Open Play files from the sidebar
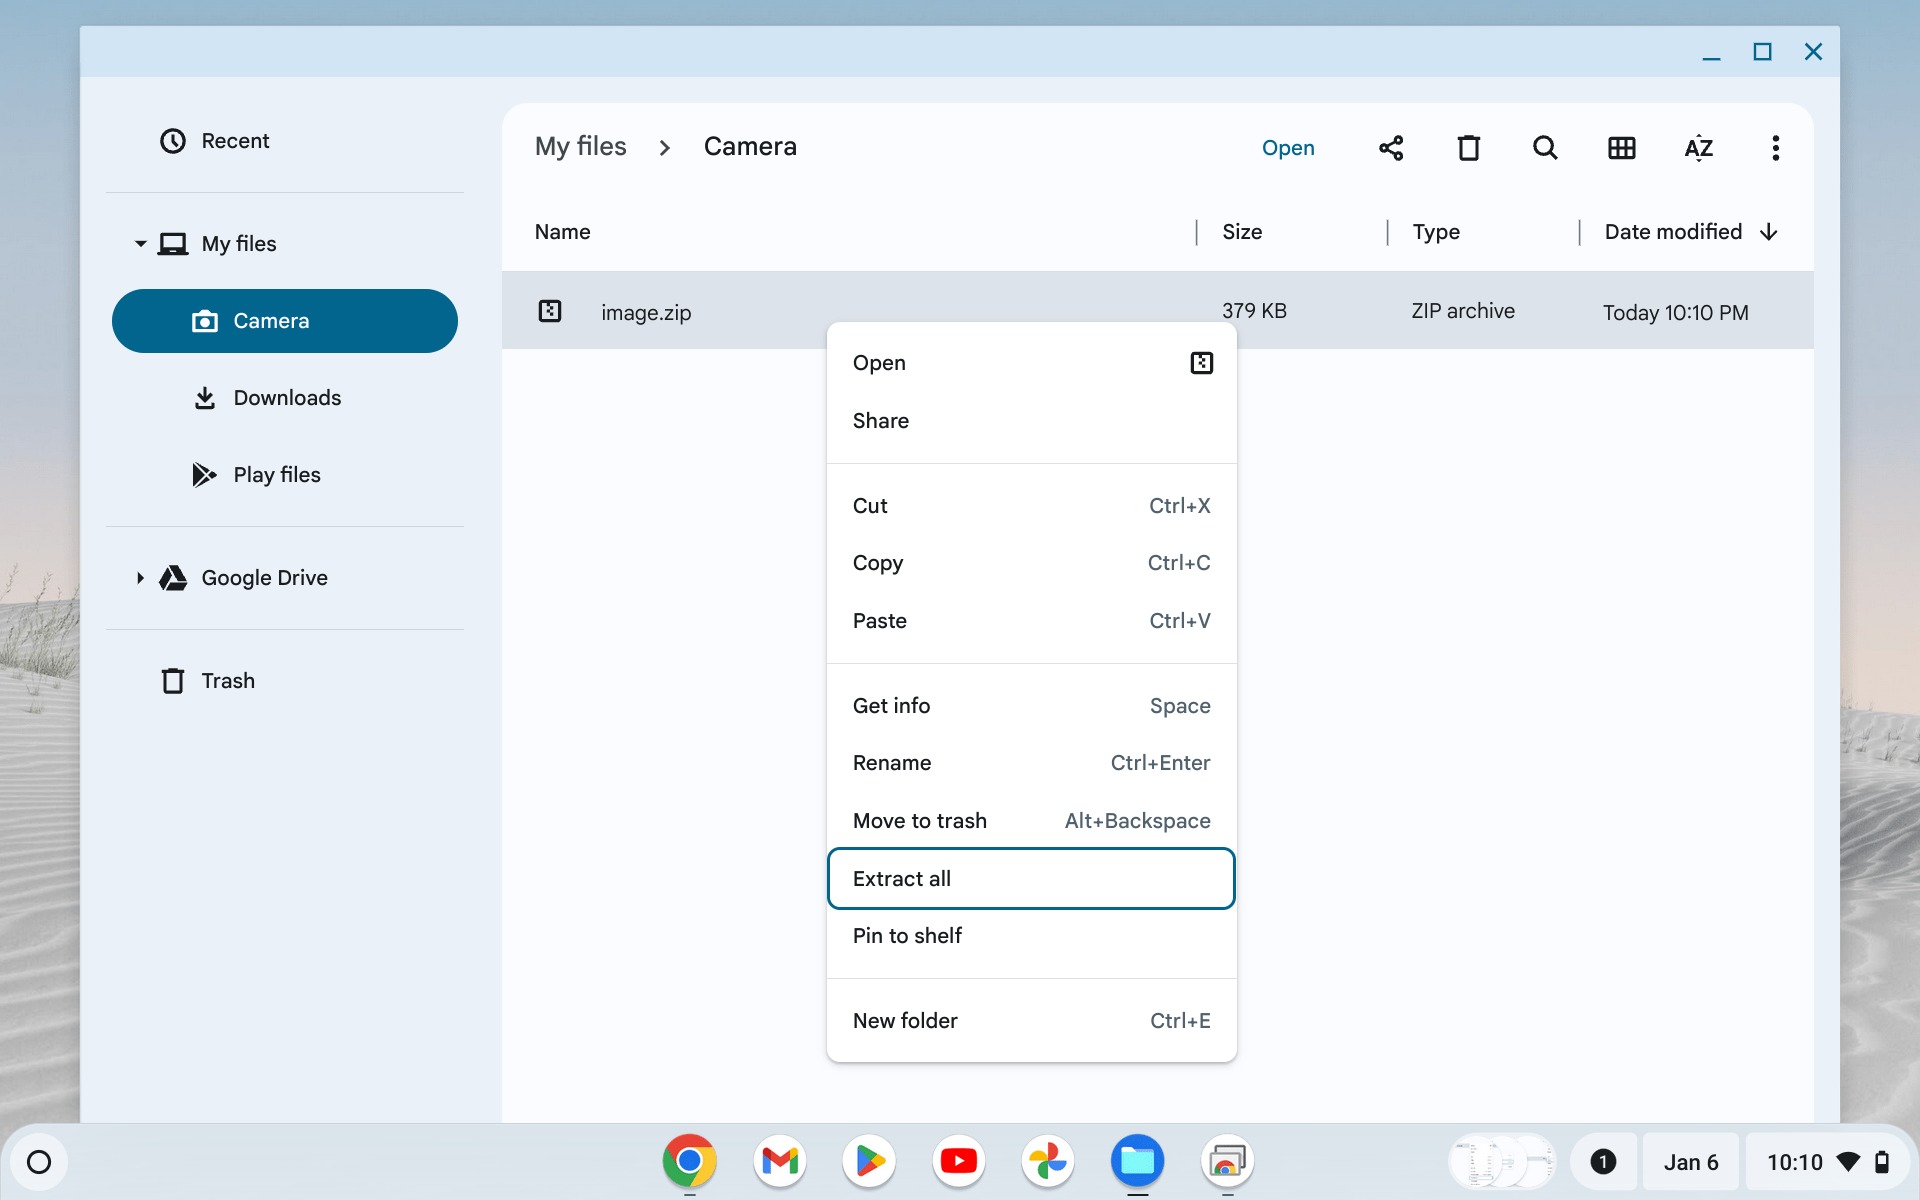Screen dimensions: 1920x1200 click(277, 474)
